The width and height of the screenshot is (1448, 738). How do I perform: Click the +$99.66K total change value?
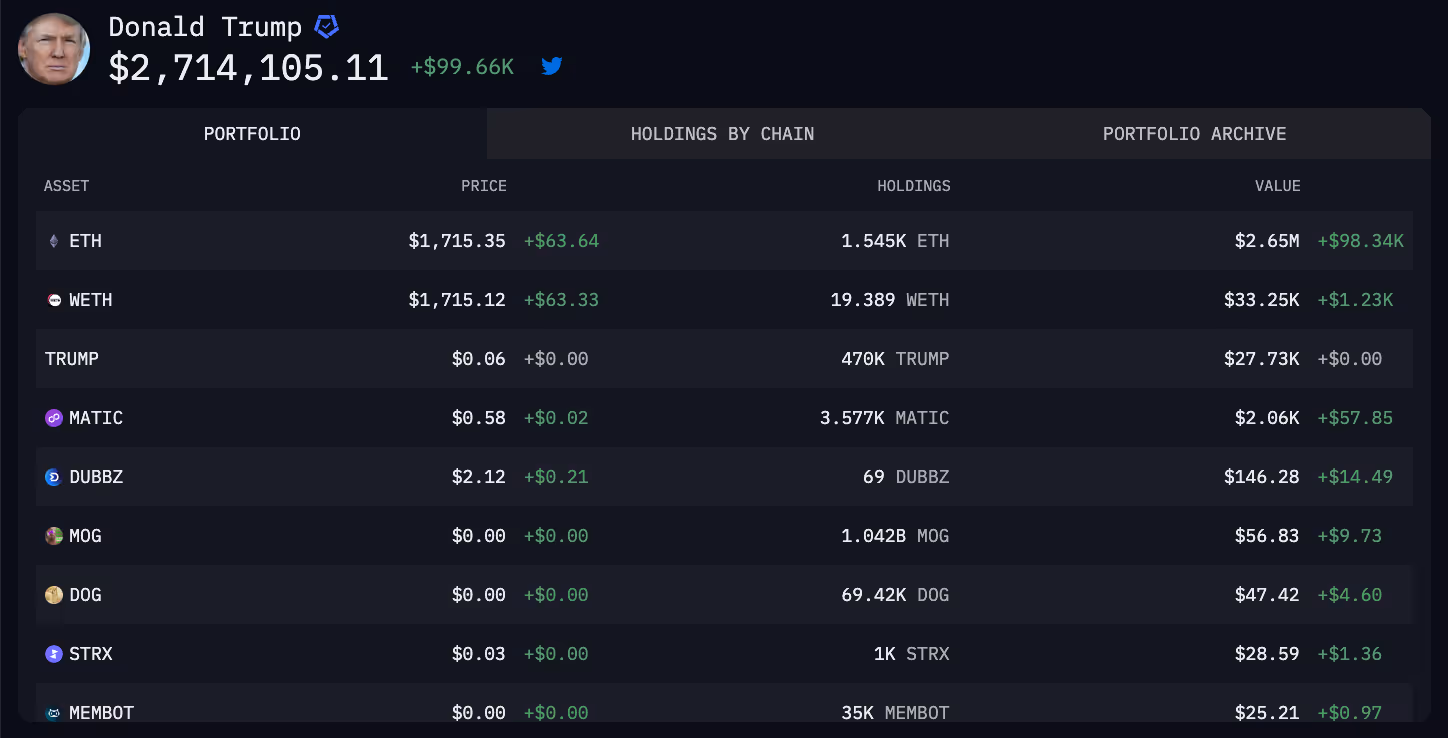click(x=462, y=67)
